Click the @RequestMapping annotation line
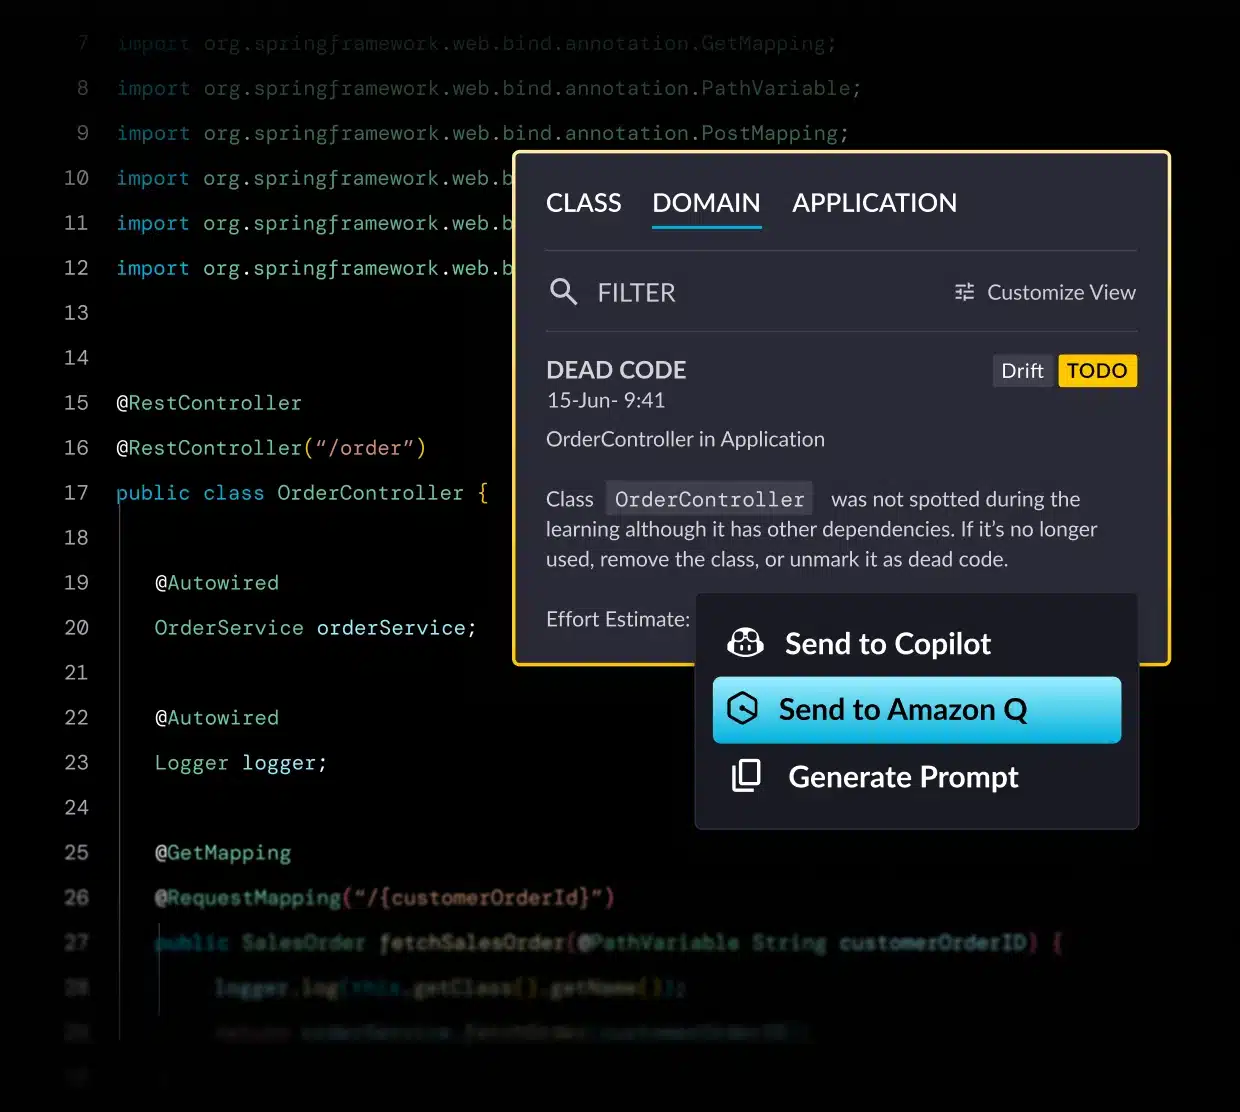The width and height of the screenshot is (1240, 1112). point(384,898)
